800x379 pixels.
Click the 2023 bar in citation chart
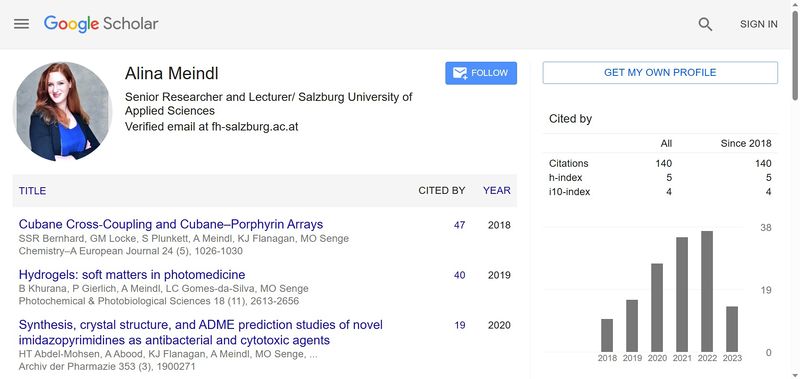point(732,329)
